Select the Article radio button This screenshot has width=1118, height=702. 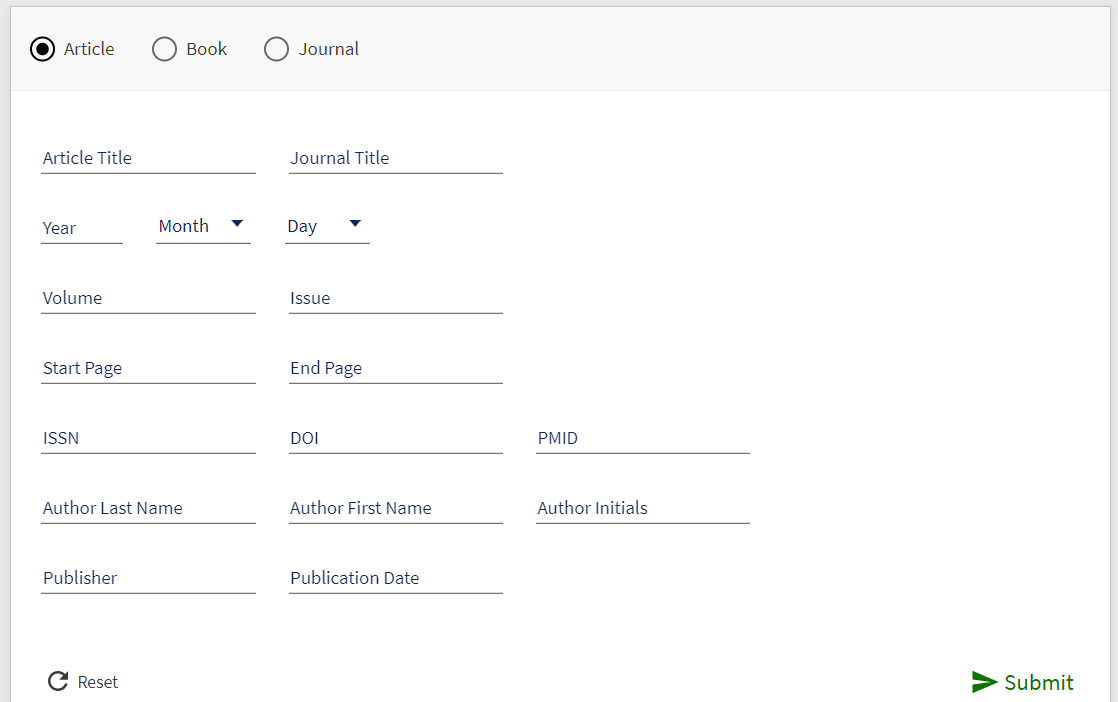43,49
